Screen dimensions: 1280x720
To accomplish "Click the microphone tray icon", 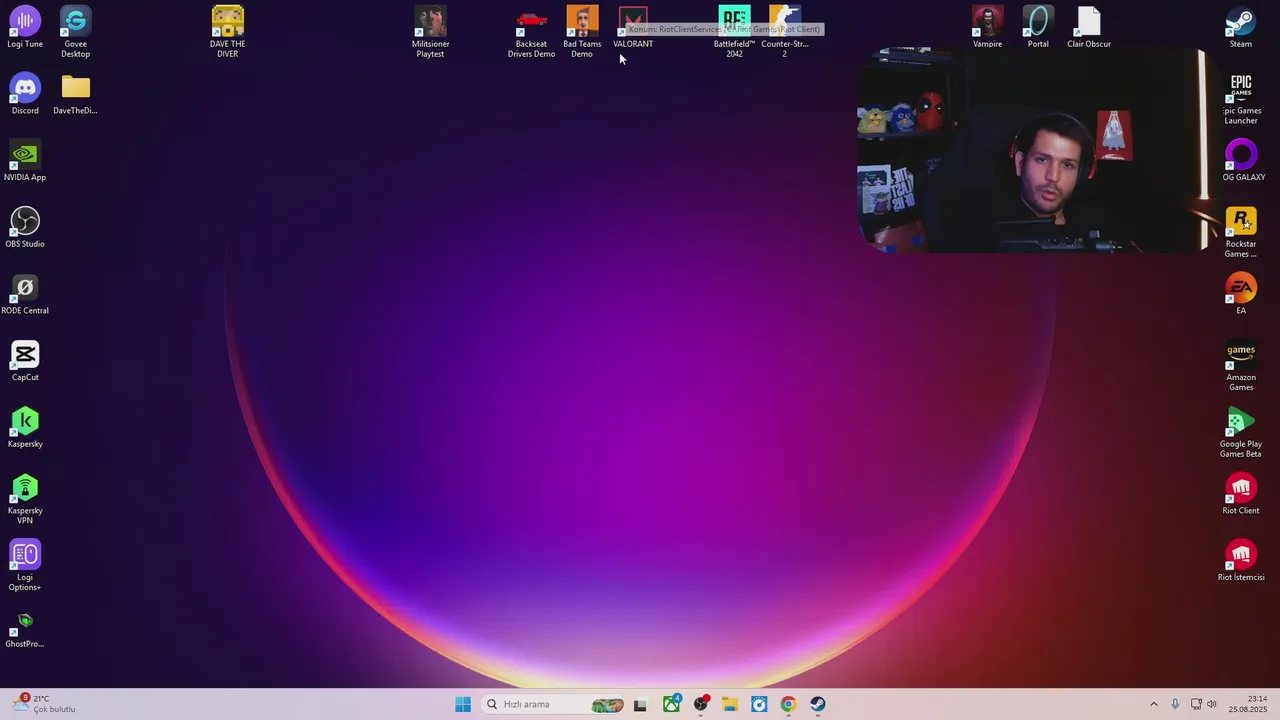I will [1175, 704].
